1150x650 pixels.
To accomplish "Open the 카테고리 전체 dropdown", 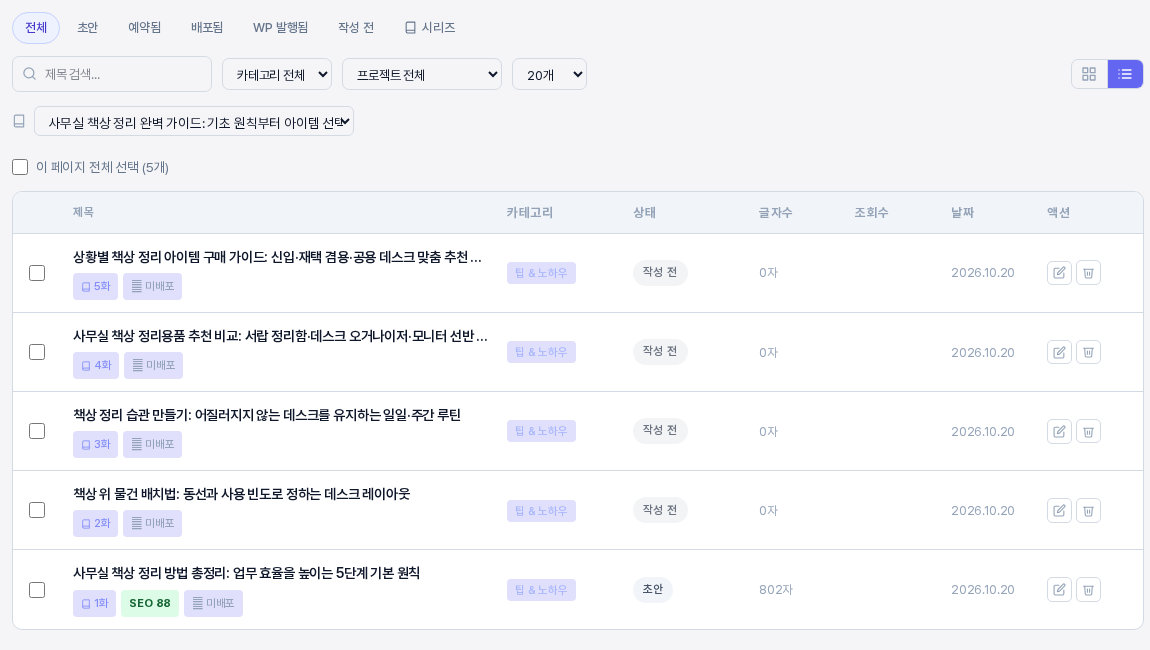I will click(x=277, y=74).
